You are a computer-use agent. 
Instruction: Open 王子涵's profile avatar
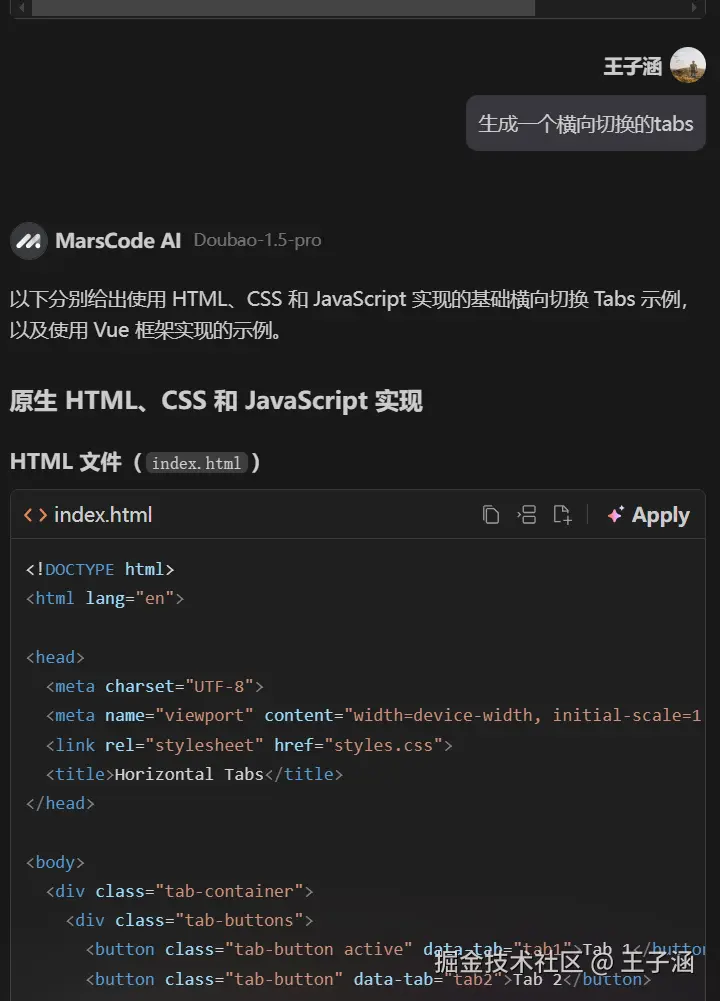tap(690, 64)
